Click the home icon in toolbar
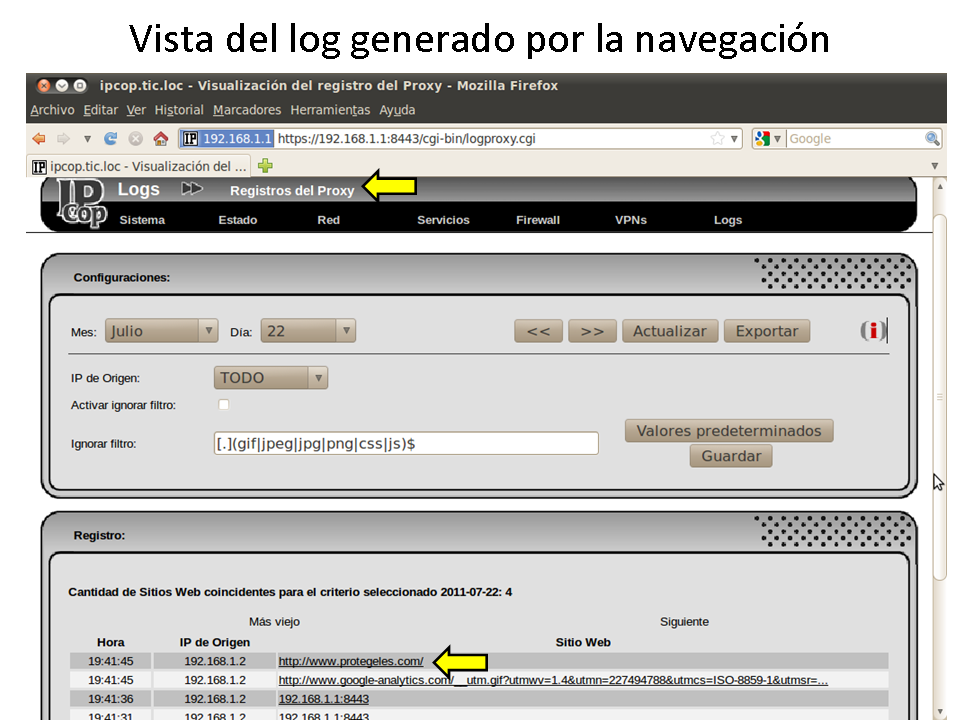The height and width of the screenshot is (720, 960). coord(160,139)
